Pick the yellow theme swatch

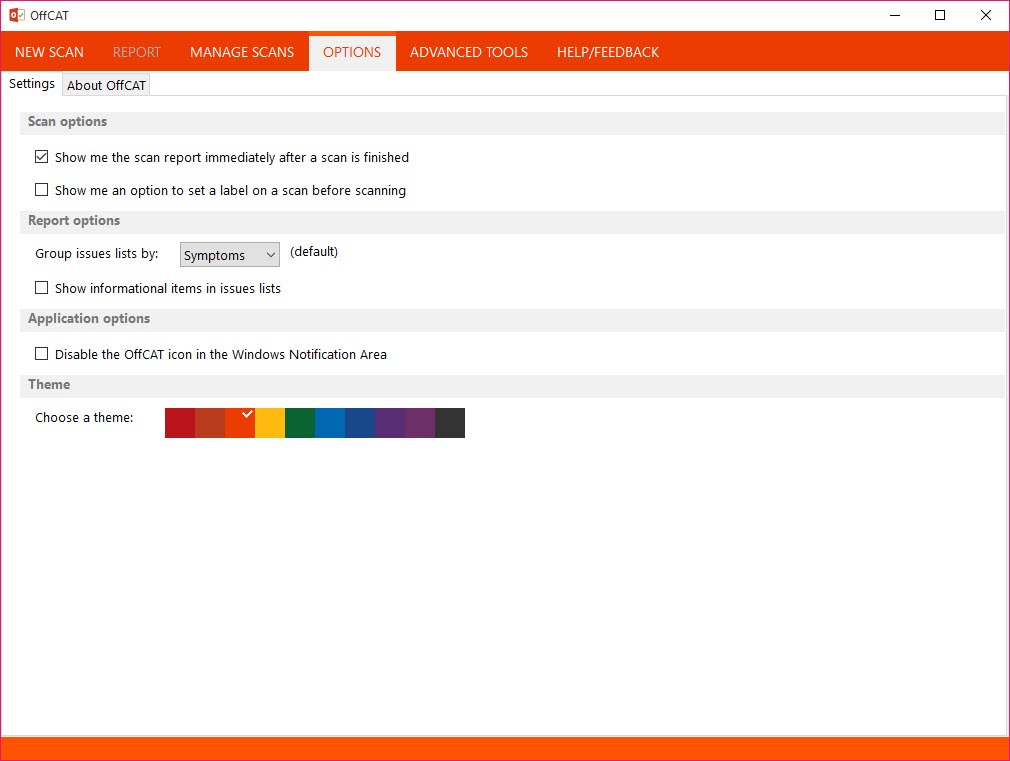[x=270, y=423]
